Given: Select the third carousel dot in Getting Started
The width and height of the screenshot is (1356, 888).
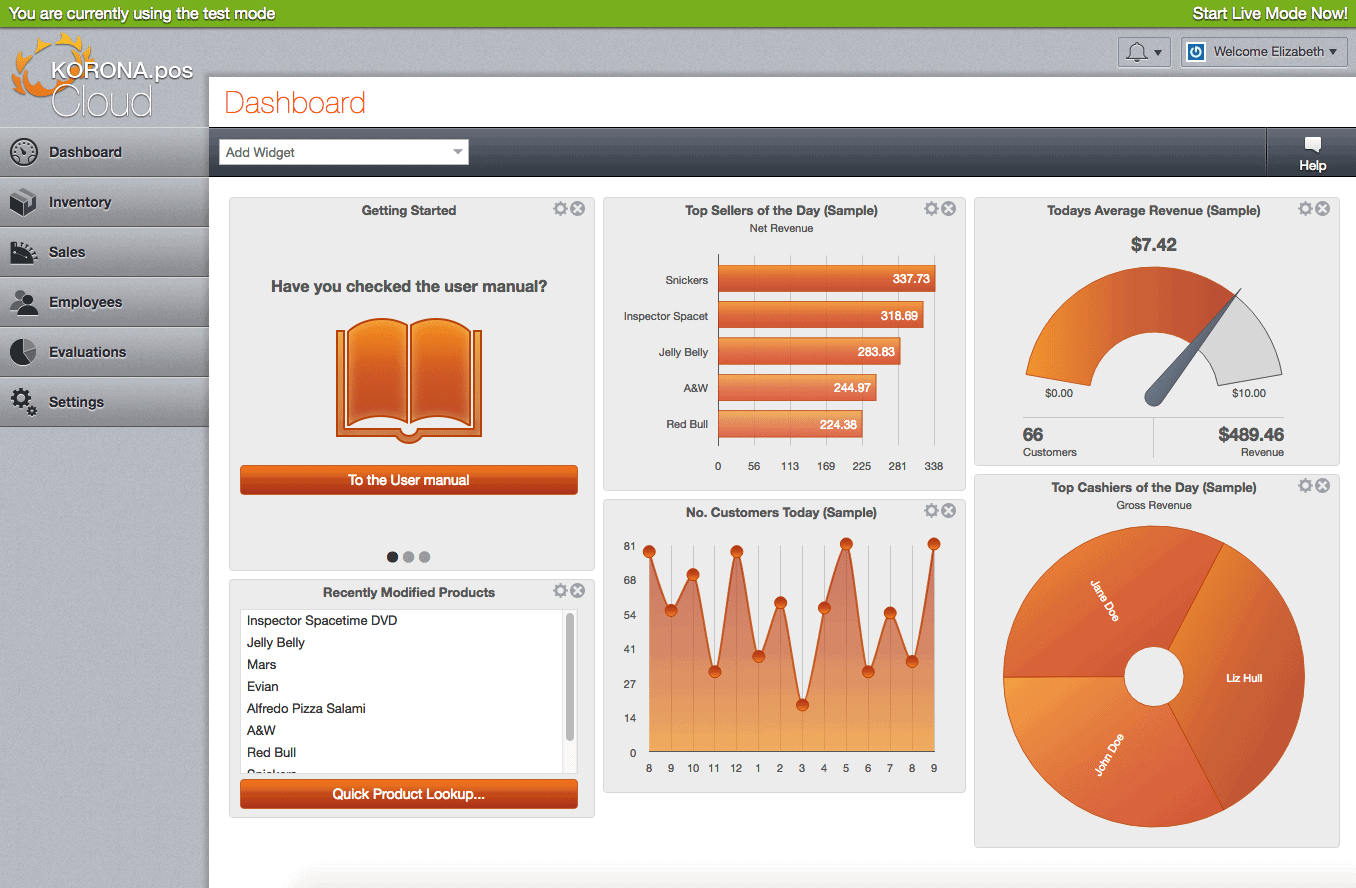Looking at the screenshot, I should point(424,557).
